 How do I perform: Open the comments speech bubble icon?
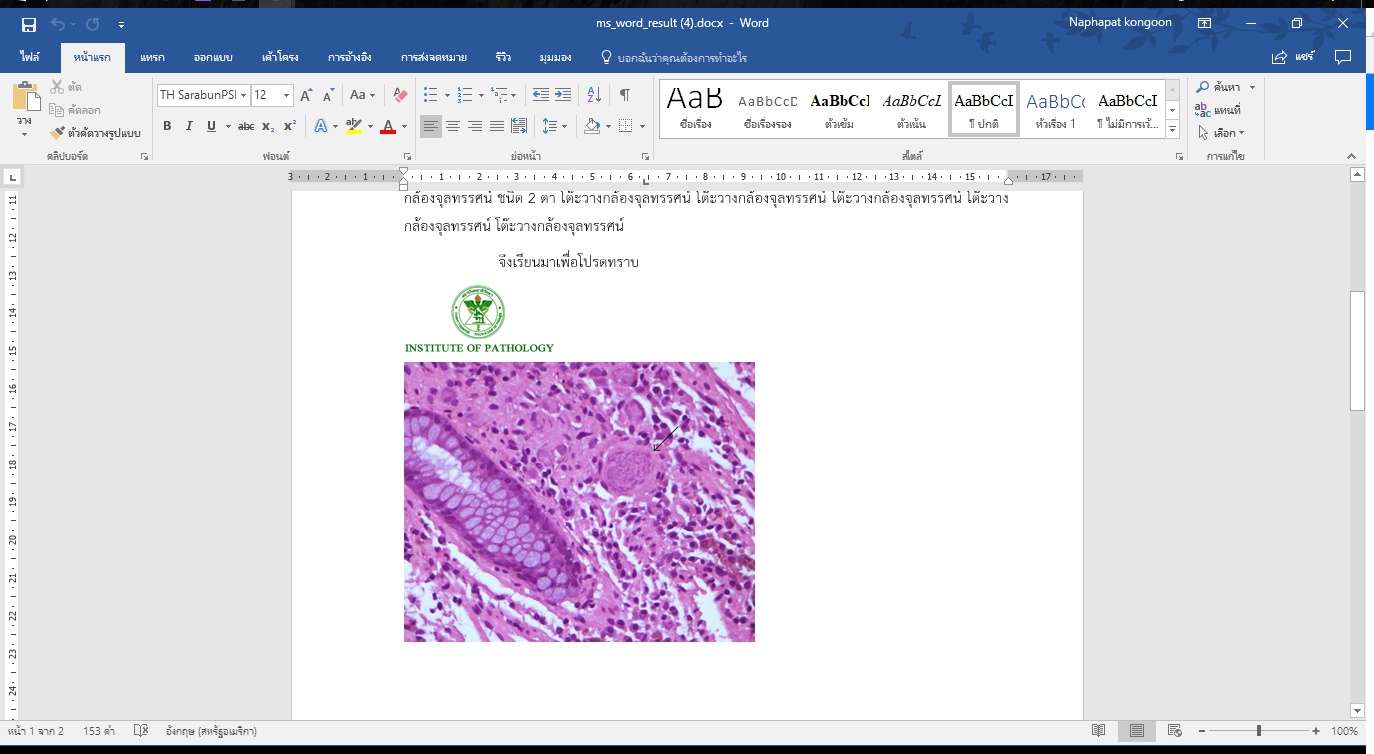coord(1343,58)
